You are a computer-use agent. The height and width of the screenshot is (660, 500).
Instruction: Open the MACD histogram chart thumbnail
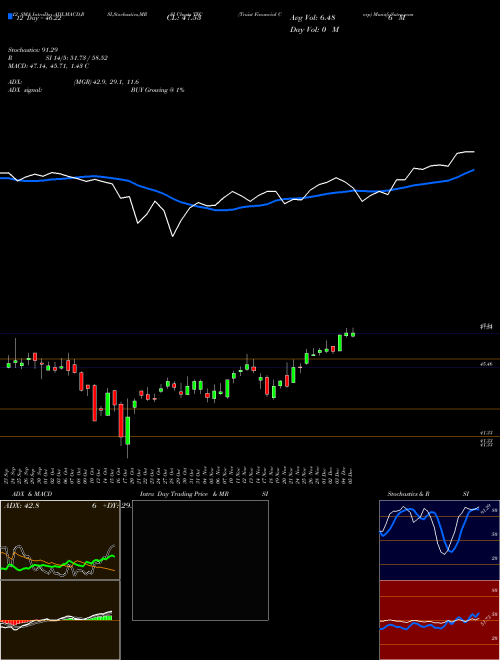pos(60,620)
